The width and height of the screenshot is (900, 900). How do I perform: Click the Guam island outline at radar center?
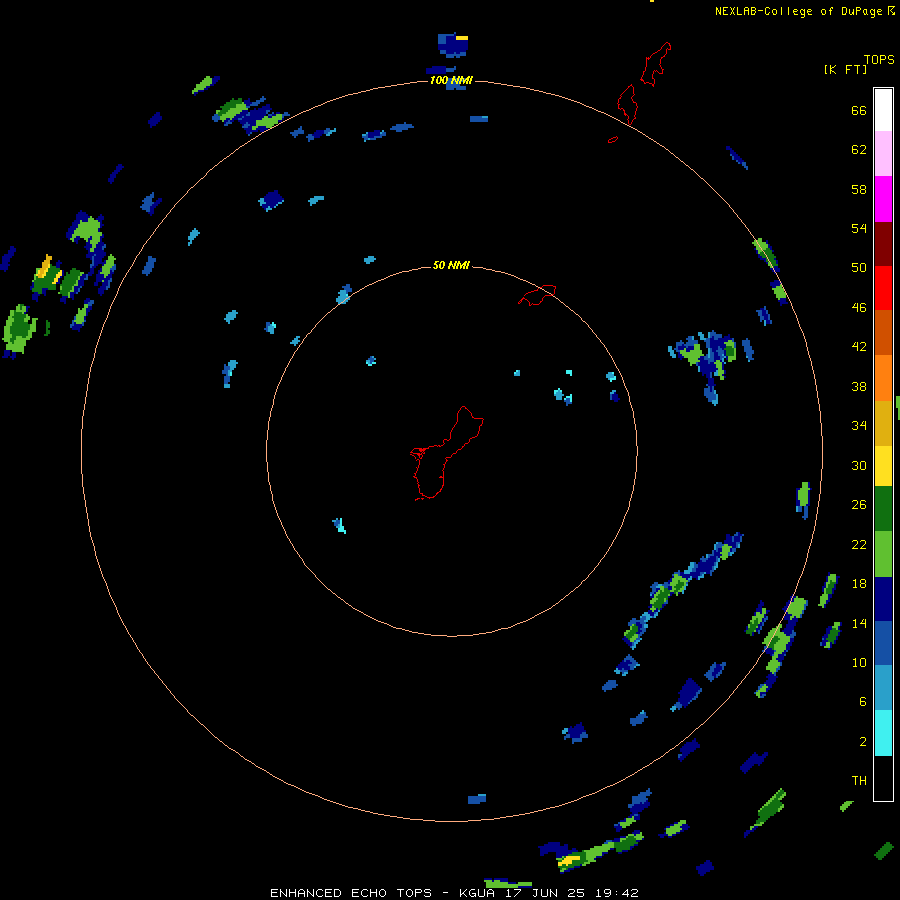tap(447, 453)
